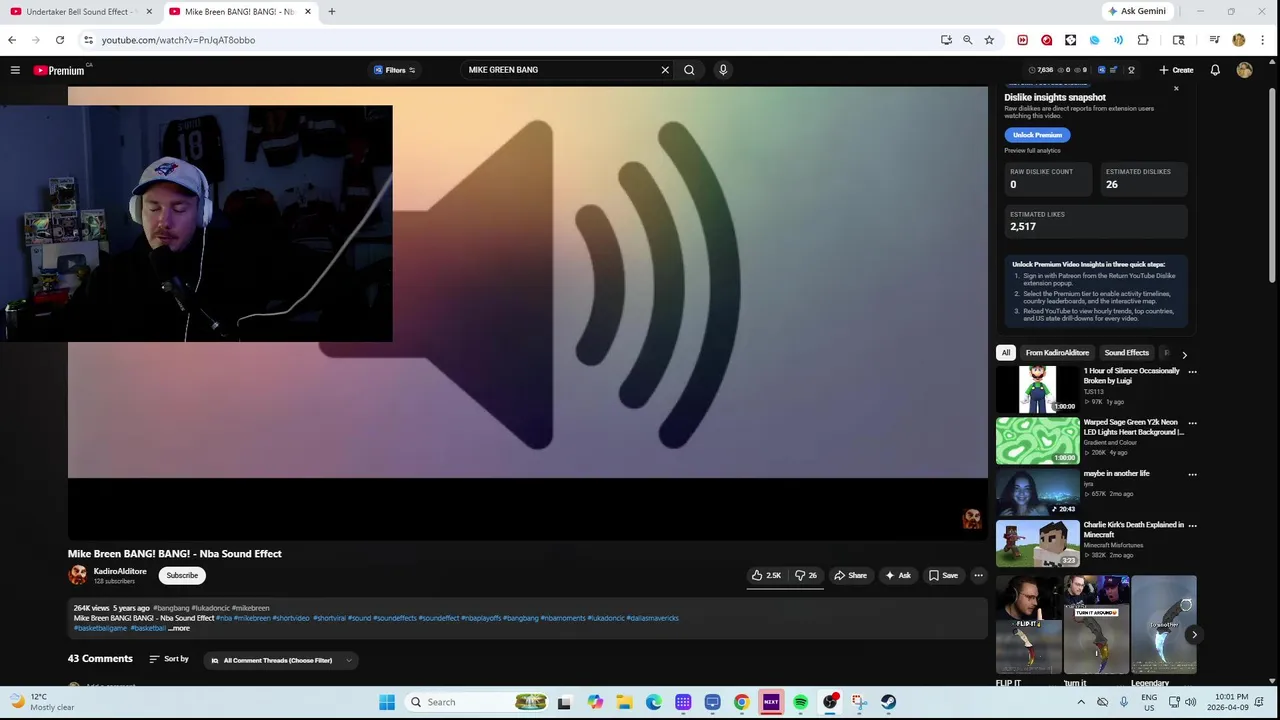Advance the Shorts shelf with the next arrow

pyautogui.click(x=1194, y=635)
